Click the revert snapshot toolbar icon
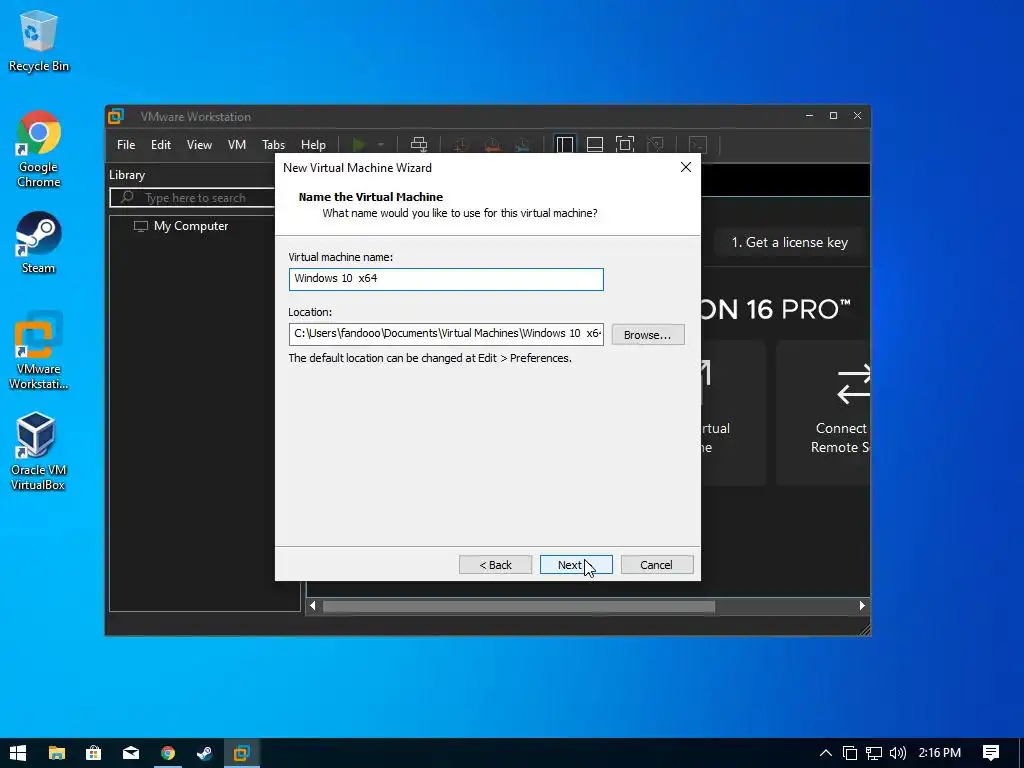 pos(492,144)
